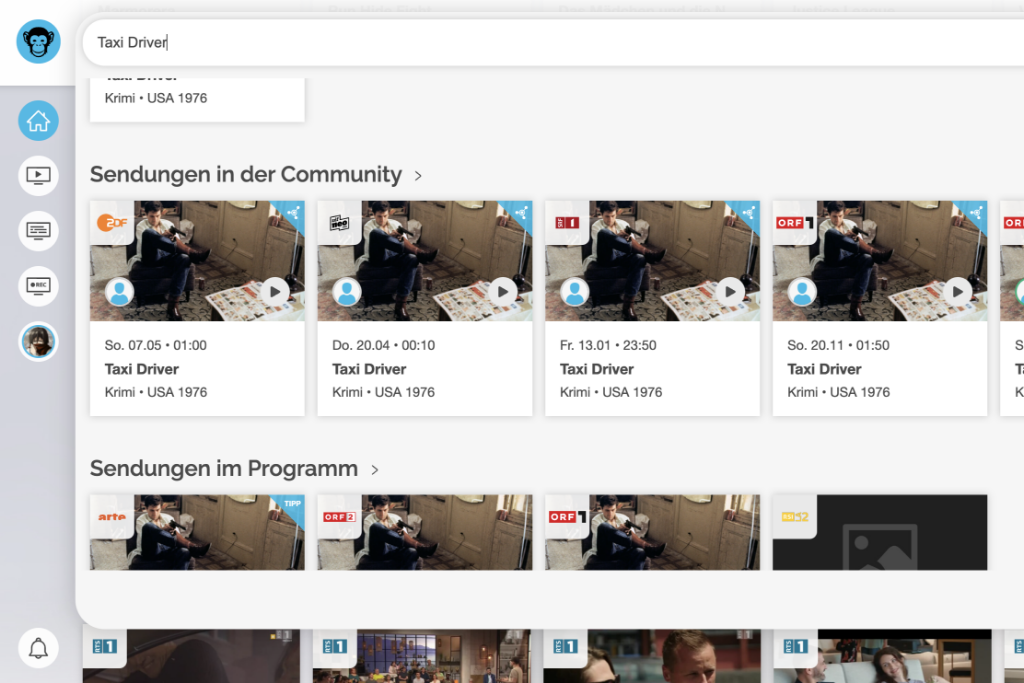Play the SRF 1 Taxi Driver recording

click(x=730, y=292)
